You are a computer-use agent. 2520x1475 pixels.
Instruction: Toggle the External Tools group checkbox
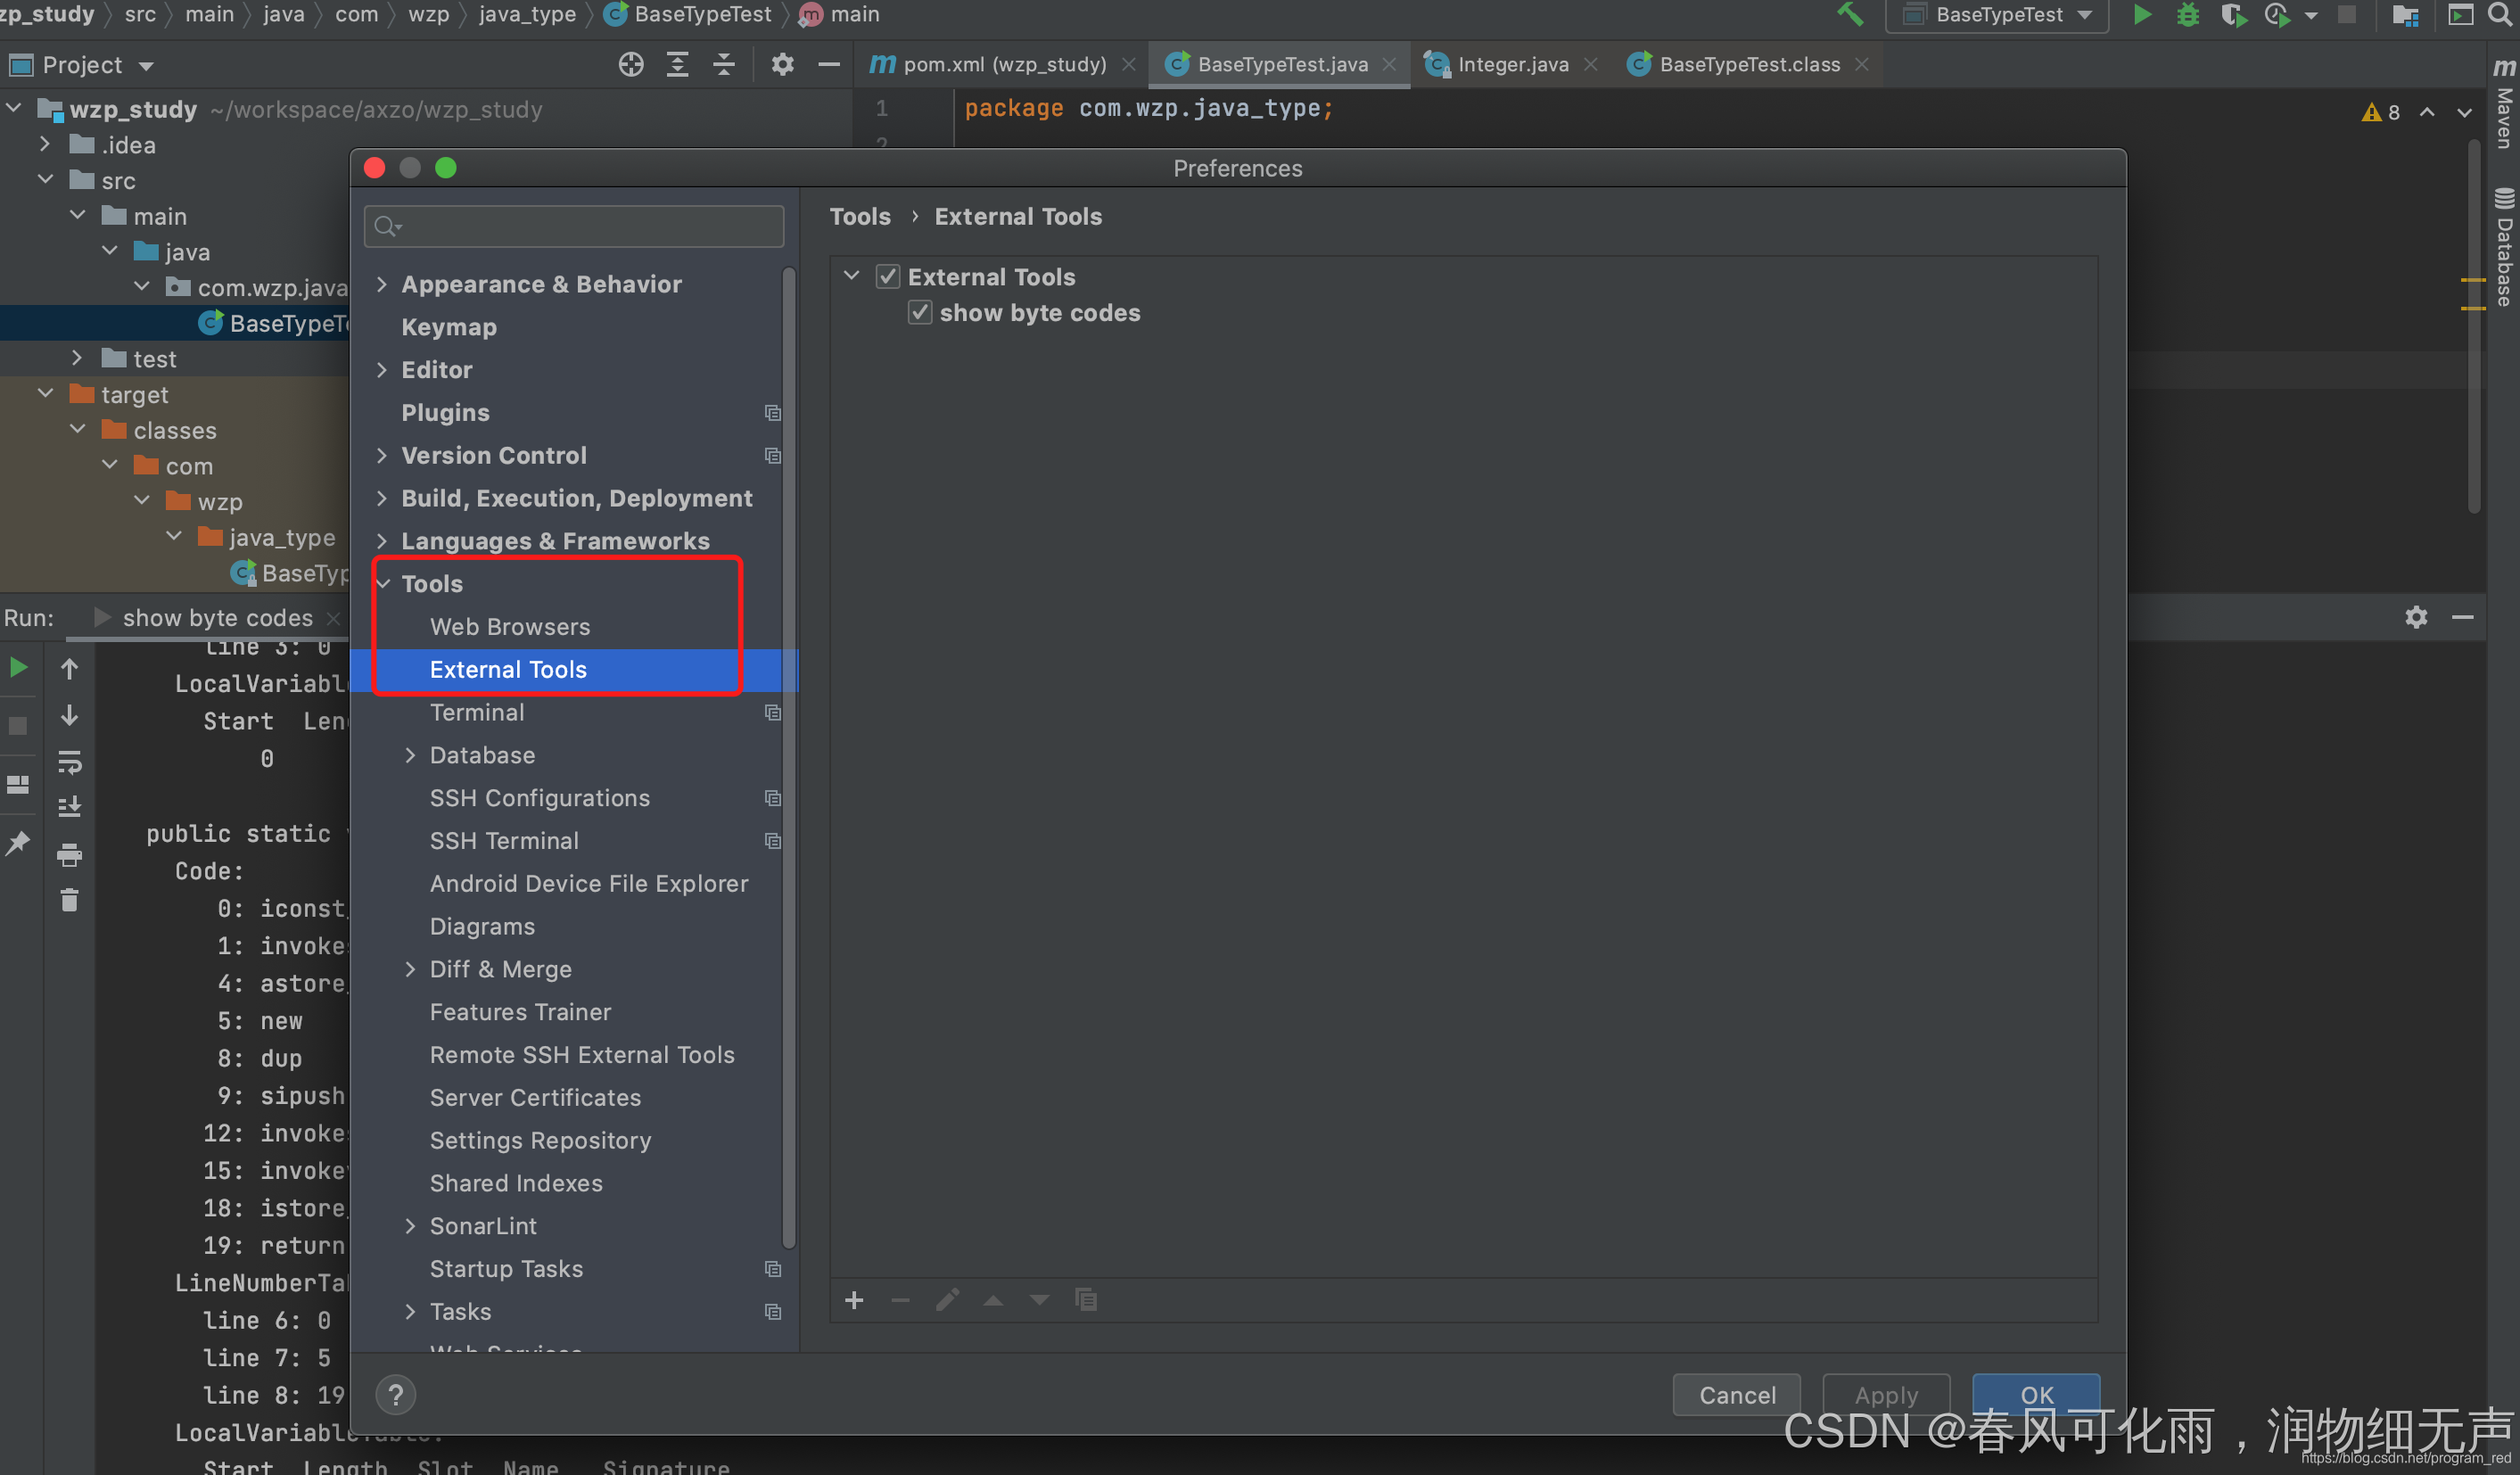click(888, 276)
